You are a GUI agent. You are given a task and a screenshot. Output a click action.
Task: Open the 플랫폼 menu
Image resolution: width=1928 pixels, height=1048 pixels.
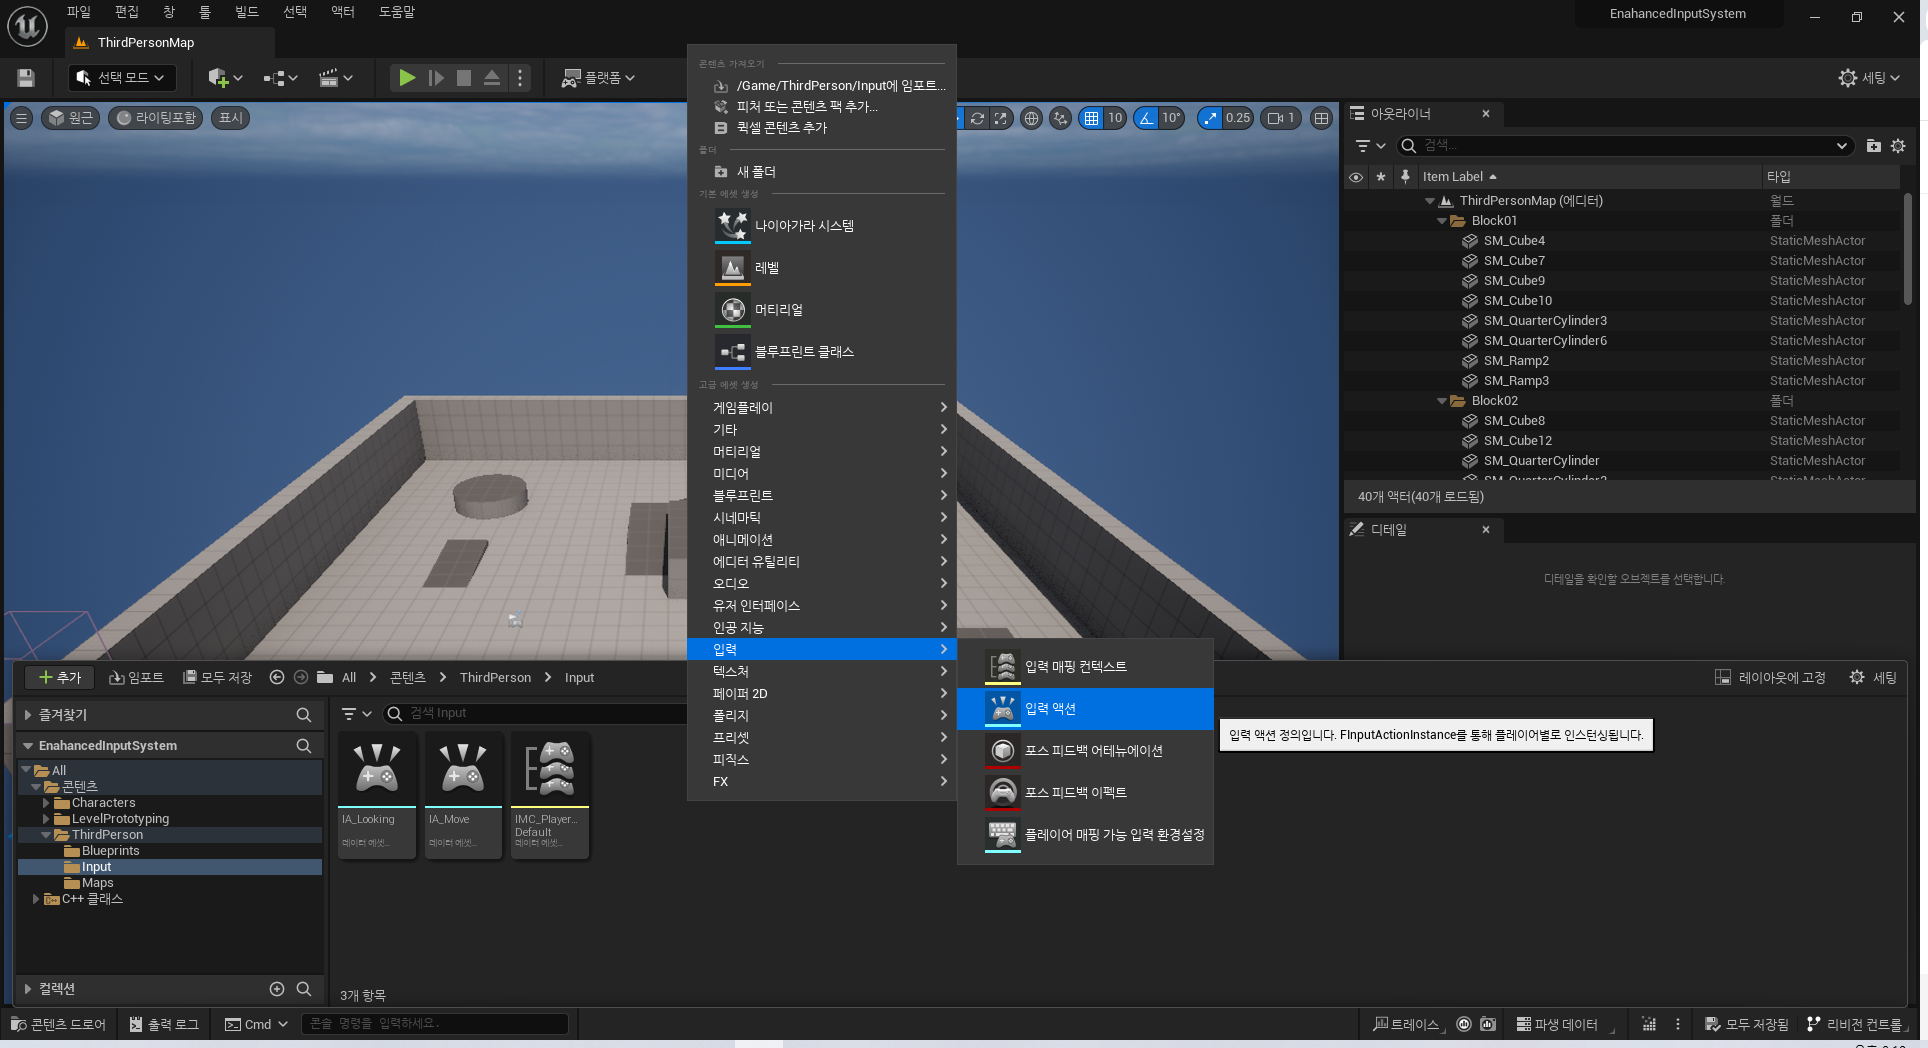pos(598,78)
